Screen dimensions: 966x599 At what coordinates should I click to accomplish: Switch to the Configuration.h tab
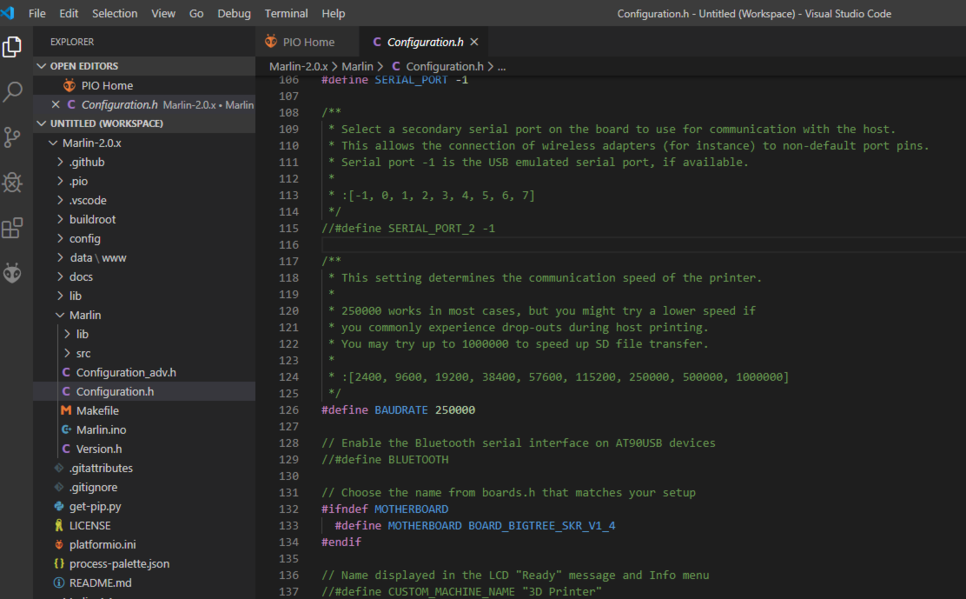tap(426, 42)
